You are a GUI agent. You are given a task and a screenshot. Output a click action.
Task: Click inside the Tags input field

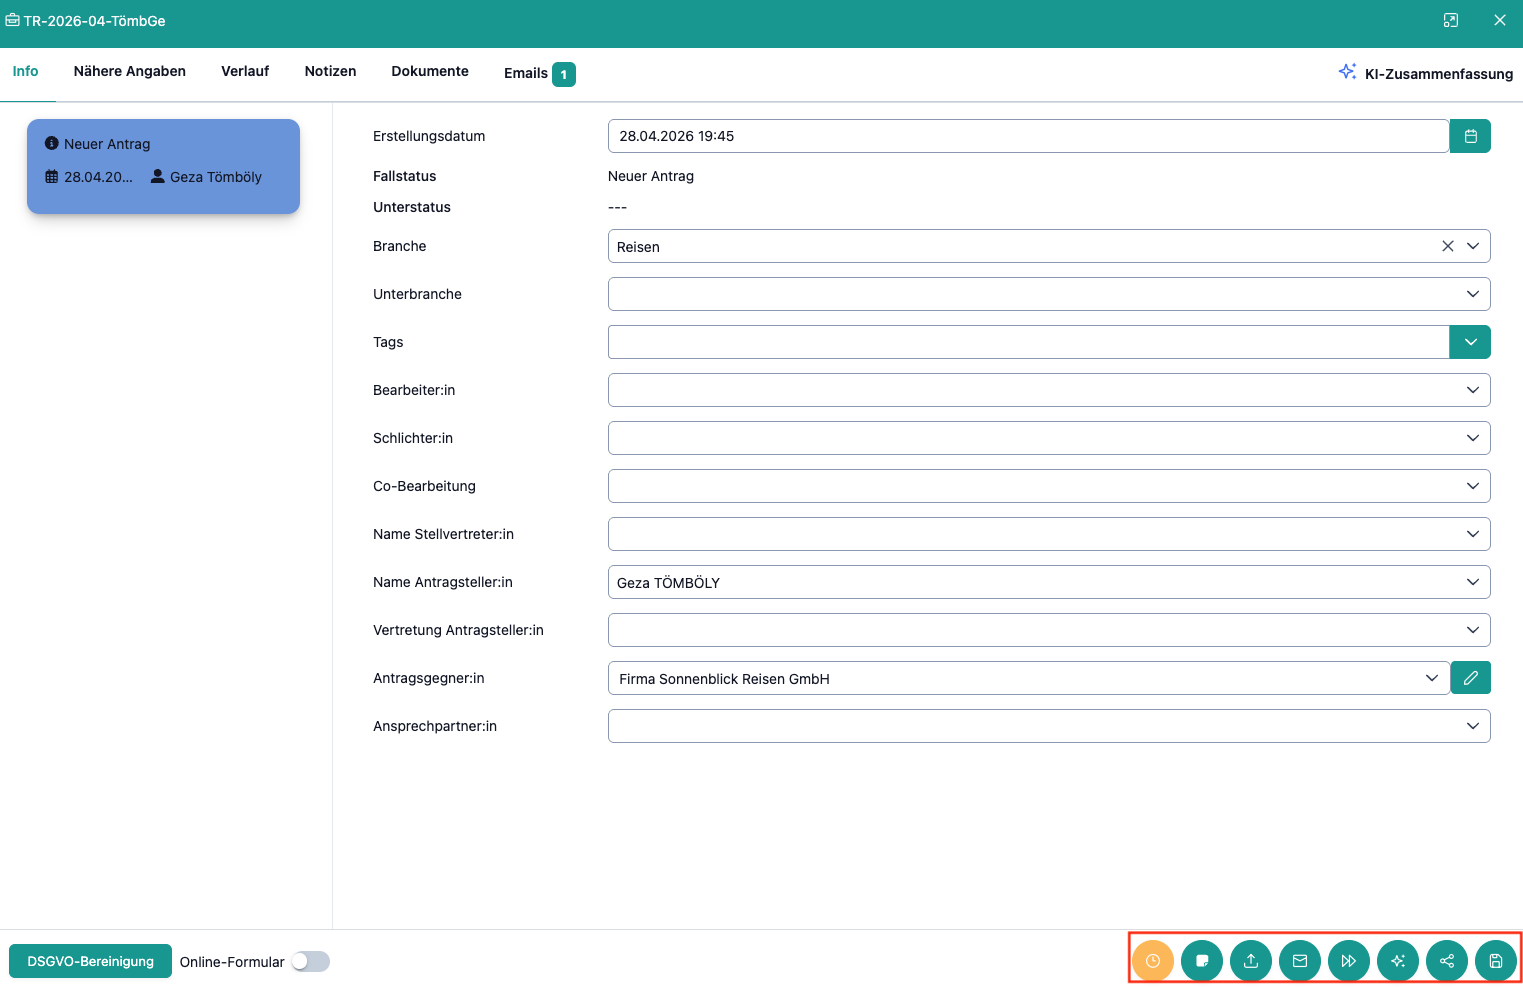1028,342
